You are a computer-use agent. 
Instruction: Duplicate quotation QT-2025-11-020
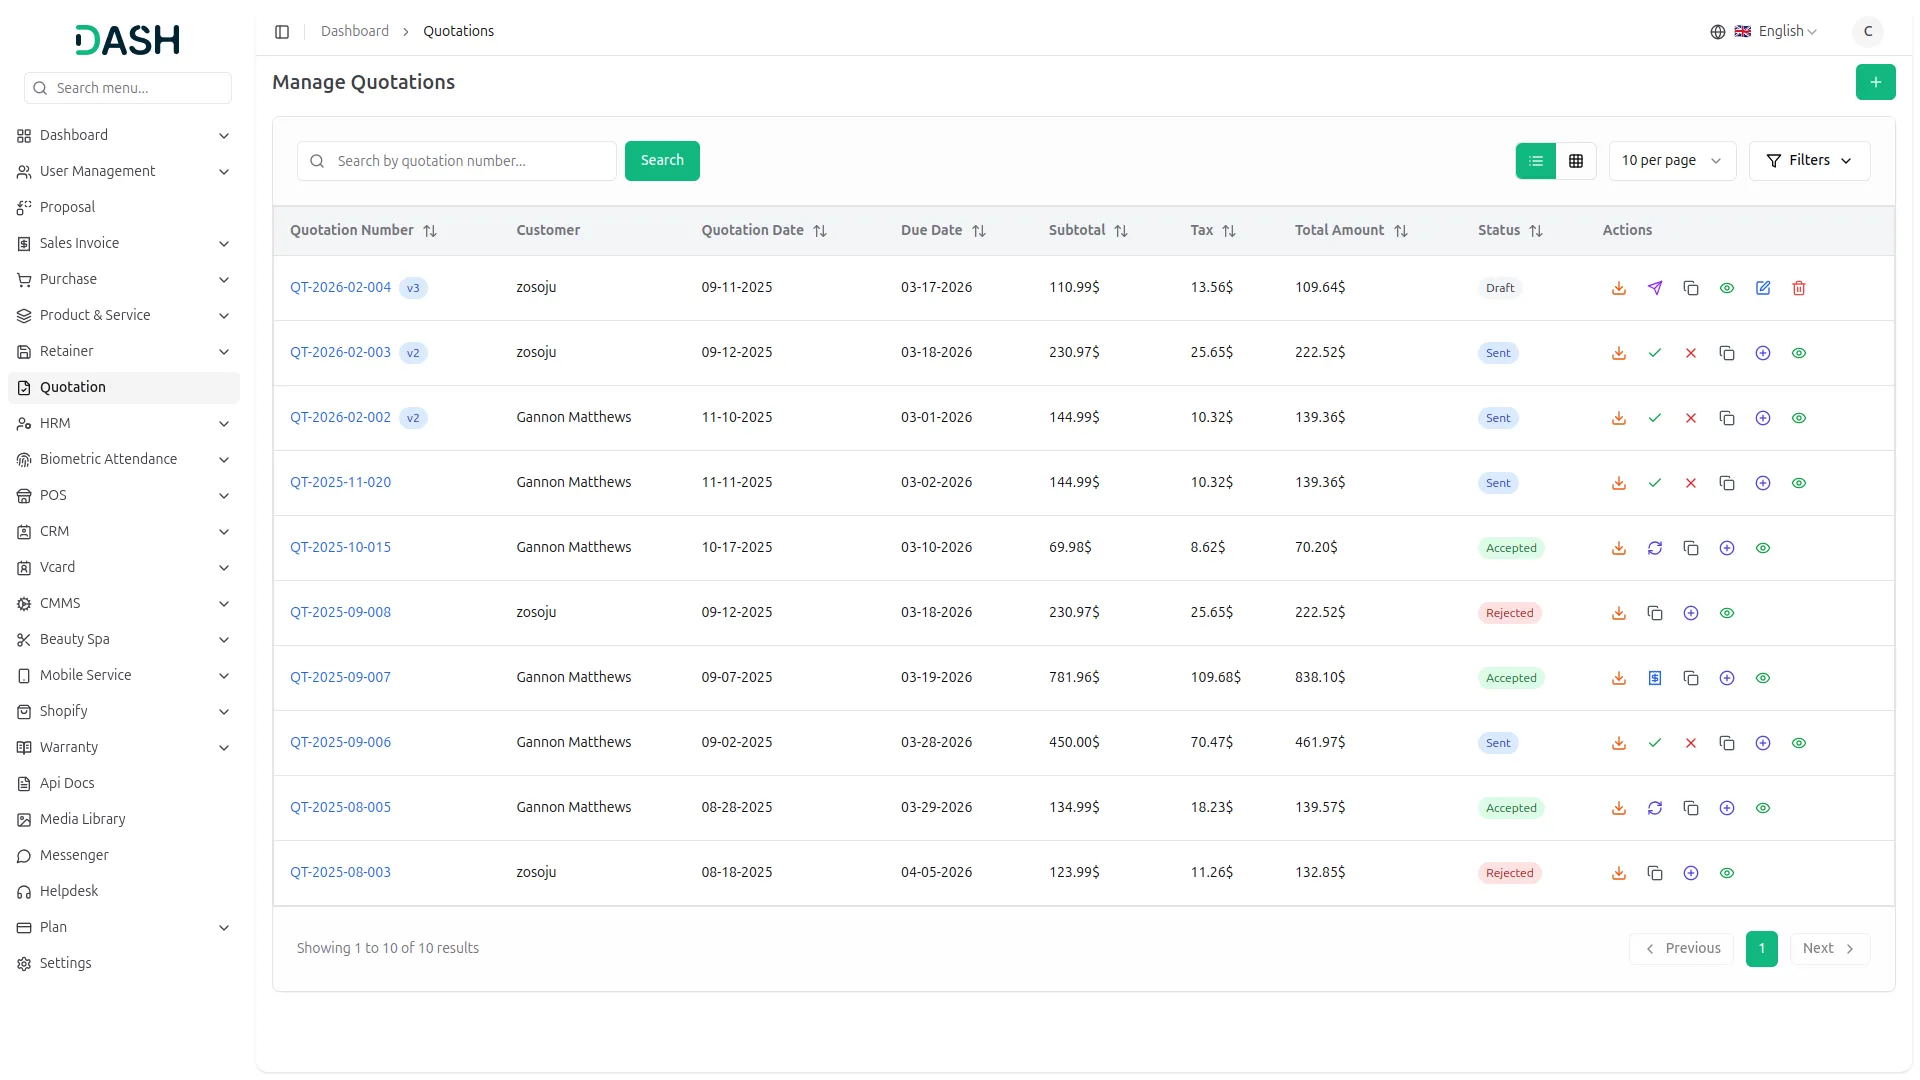tap(1726, 483)
